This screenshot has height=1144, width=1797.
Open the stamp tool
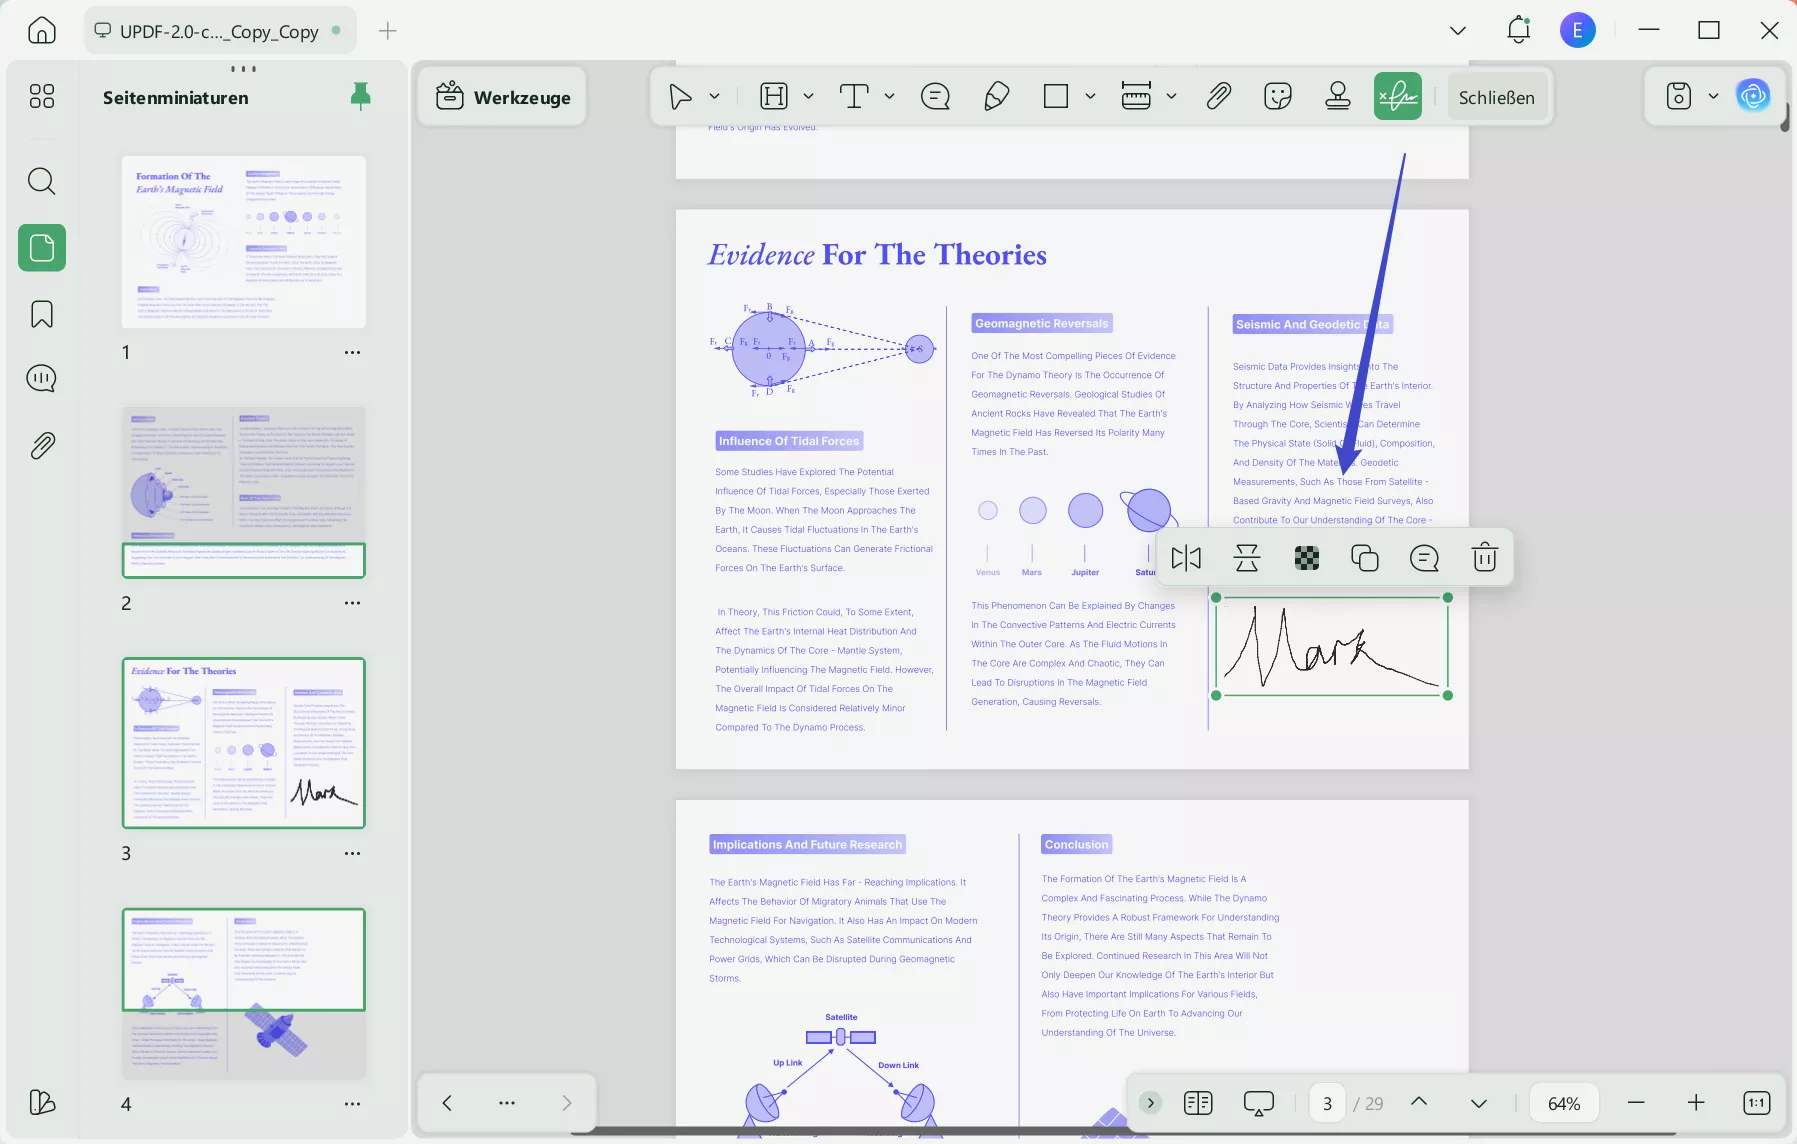tap(1338, 96)
